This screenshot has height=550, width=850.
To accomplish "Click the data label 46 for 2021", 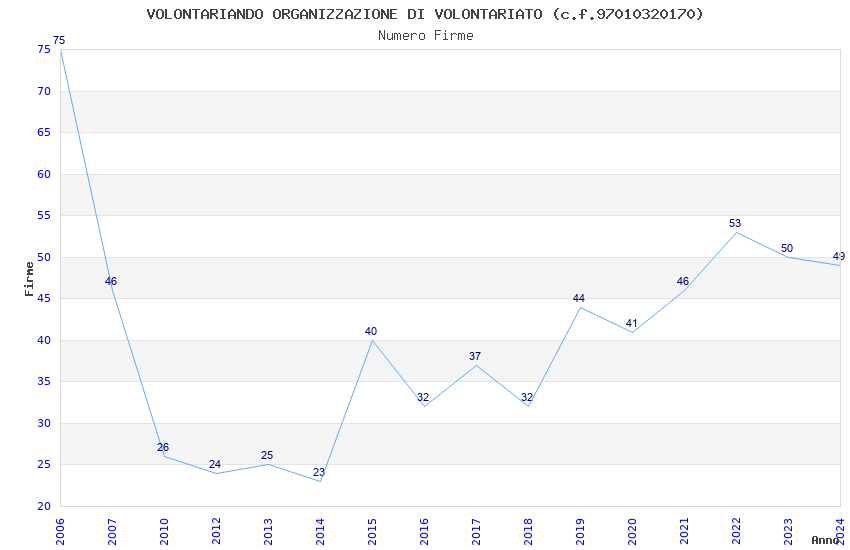I will [x=683, y=282].
